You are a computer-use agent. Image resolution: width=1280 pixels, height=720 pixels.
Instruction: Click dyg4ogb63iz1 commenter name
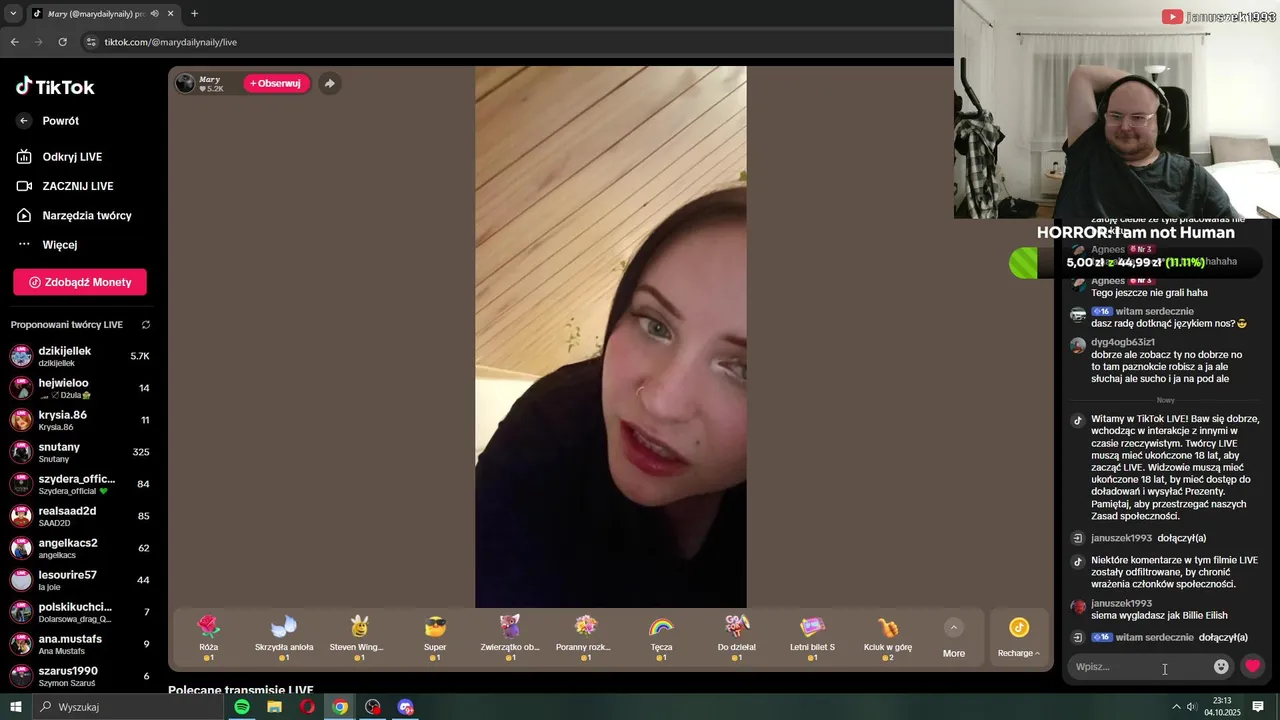click(x=1123, y=342)
